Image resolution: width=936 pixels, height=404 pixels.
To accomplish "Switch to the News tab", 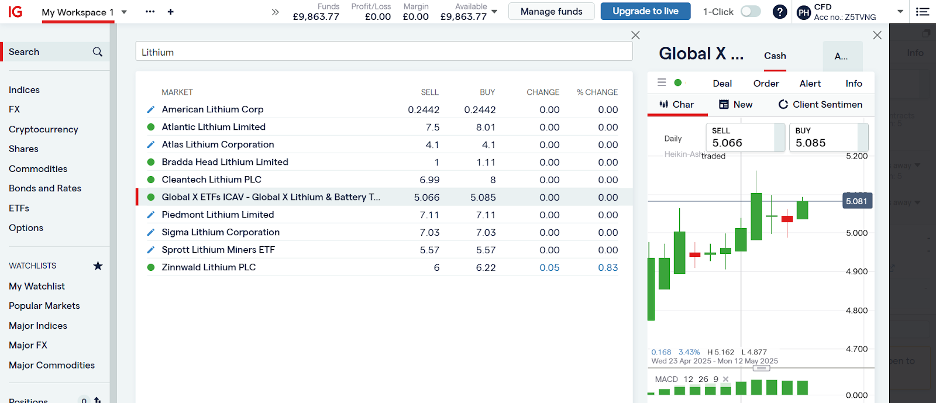I will click(735, 104).
